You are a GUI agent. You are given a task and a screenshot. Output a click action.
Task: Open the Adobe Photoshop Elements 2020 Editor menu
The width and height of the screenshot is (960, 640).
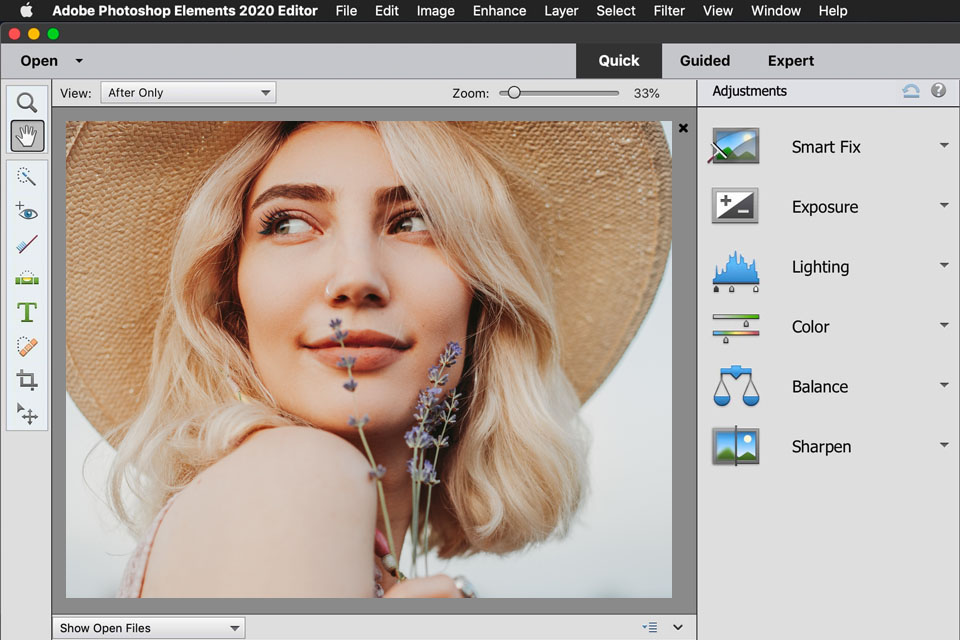(185, 10)
